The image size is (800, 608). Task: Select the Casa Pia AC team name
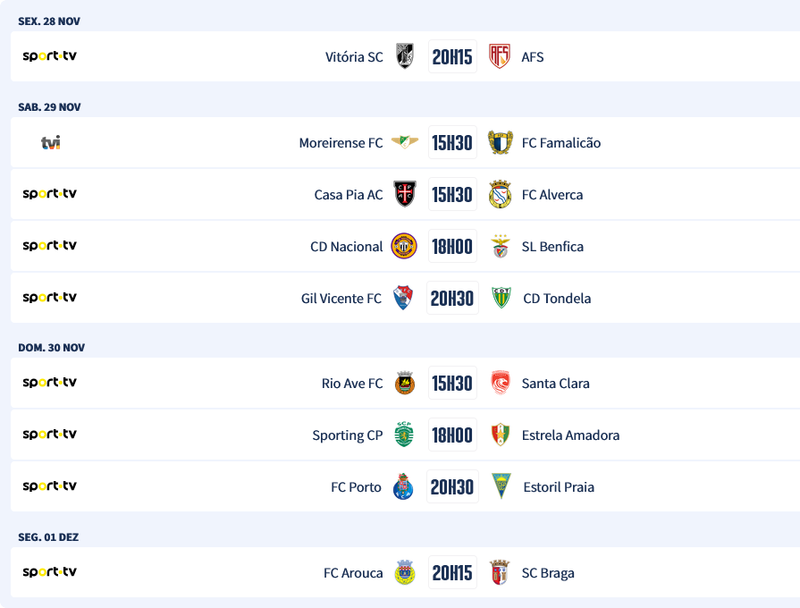click(x=348, y=195)
